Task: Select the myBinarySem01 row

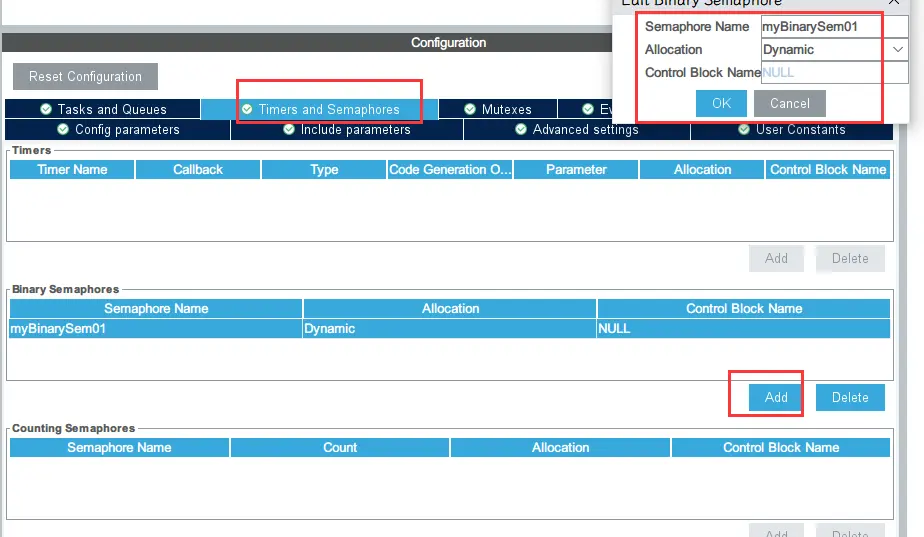Action: click(x=156, y=328)
